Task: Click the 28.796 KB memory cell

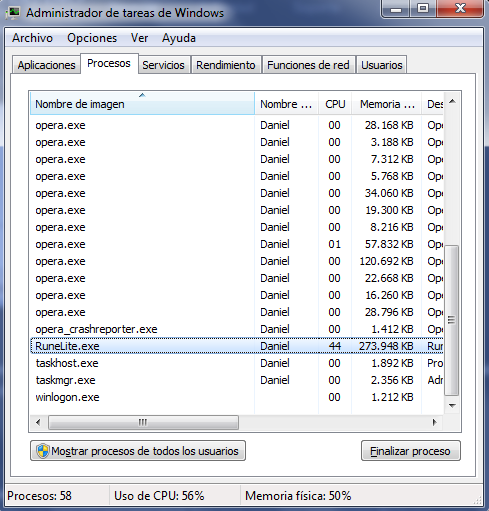Action: point(389,312)
